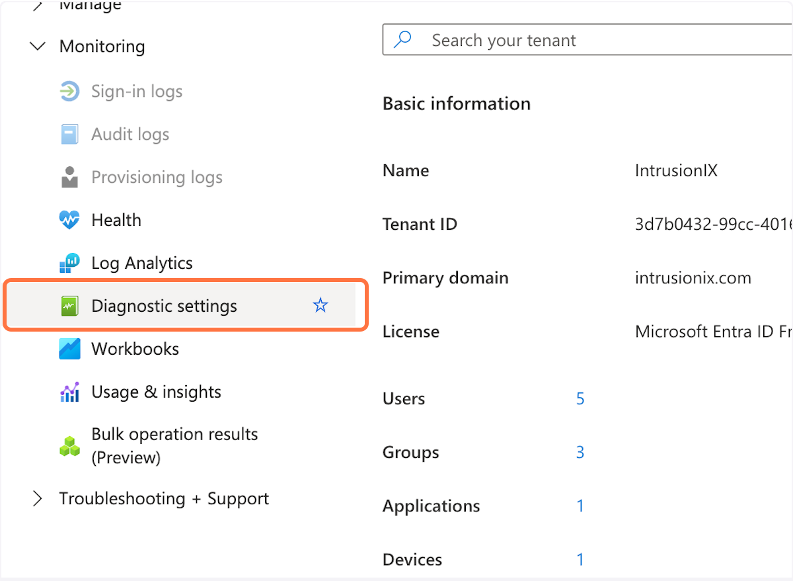The height and width of the screenshot is (581, 793).
Task: Open the Users count link
Action: (580, 399)
